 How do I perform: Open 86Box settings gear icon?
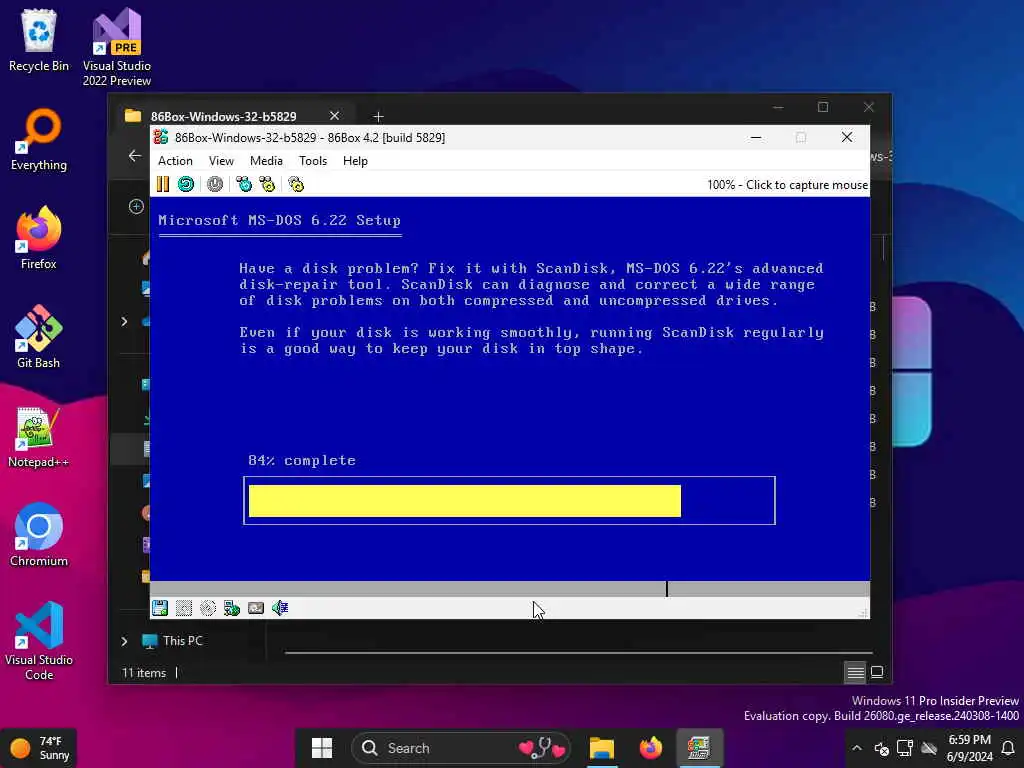pos(296,185)
